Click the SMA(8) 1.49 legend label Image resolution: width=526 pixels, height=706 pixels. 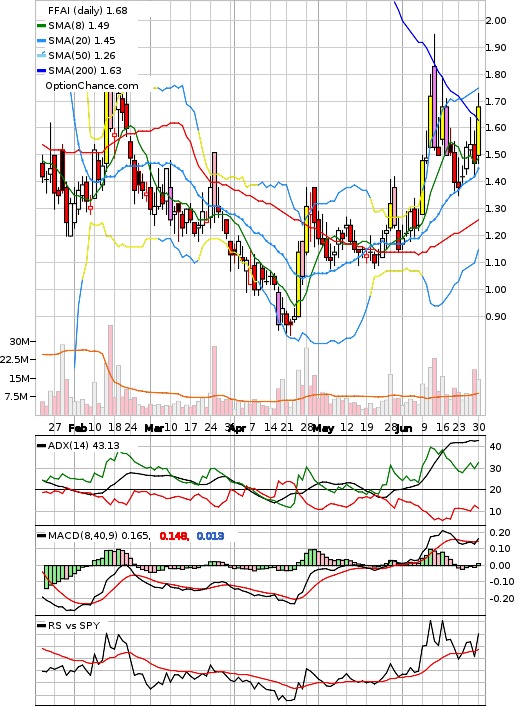click(x=79, y=26)
